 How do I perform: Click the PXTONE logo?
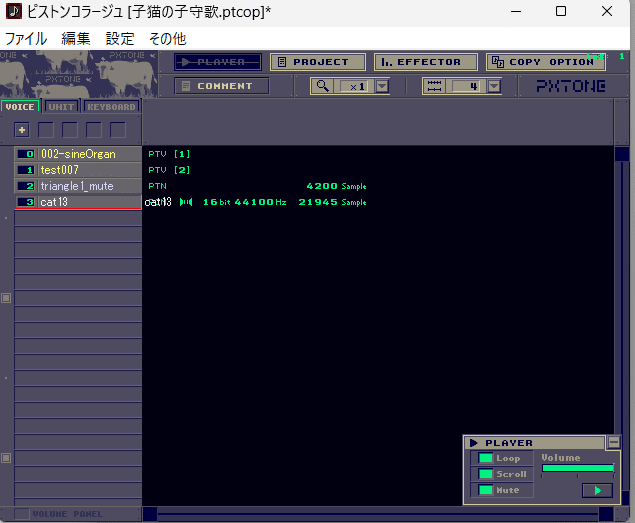571,86
